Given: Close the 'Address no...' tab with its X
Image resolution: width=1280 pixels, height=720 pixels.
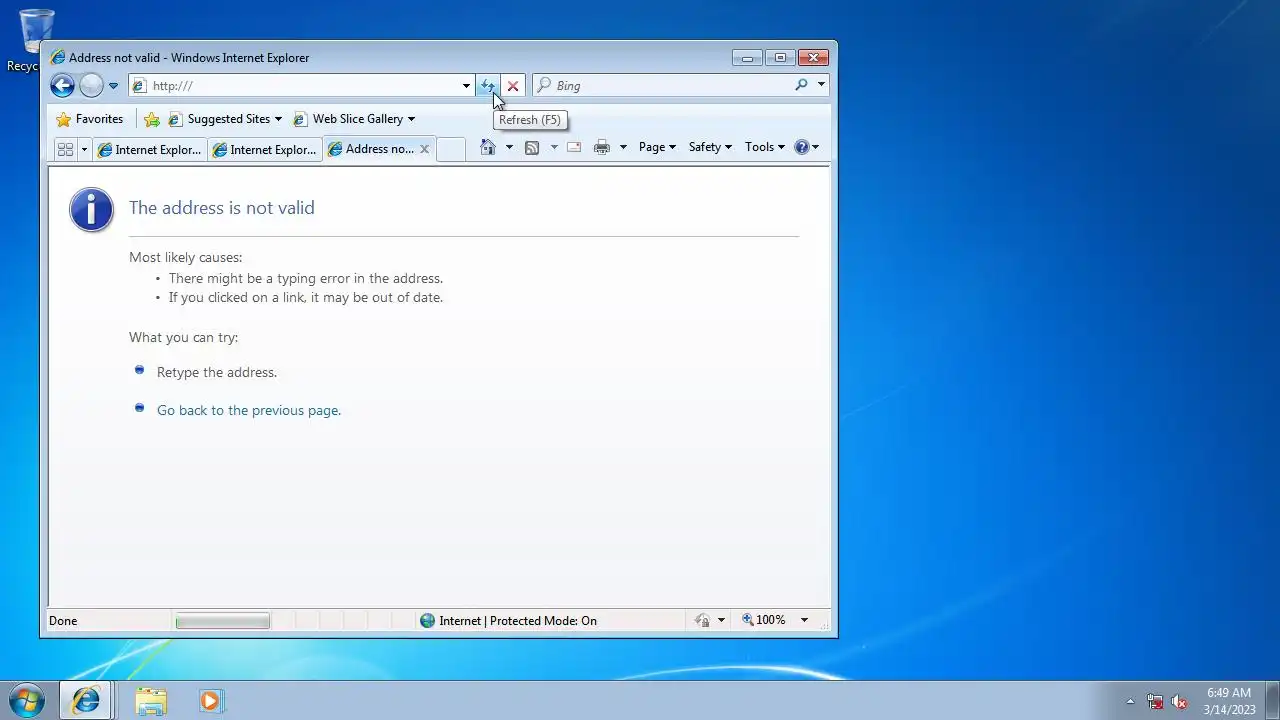Looking at the screenshot, I should [424, 149].
